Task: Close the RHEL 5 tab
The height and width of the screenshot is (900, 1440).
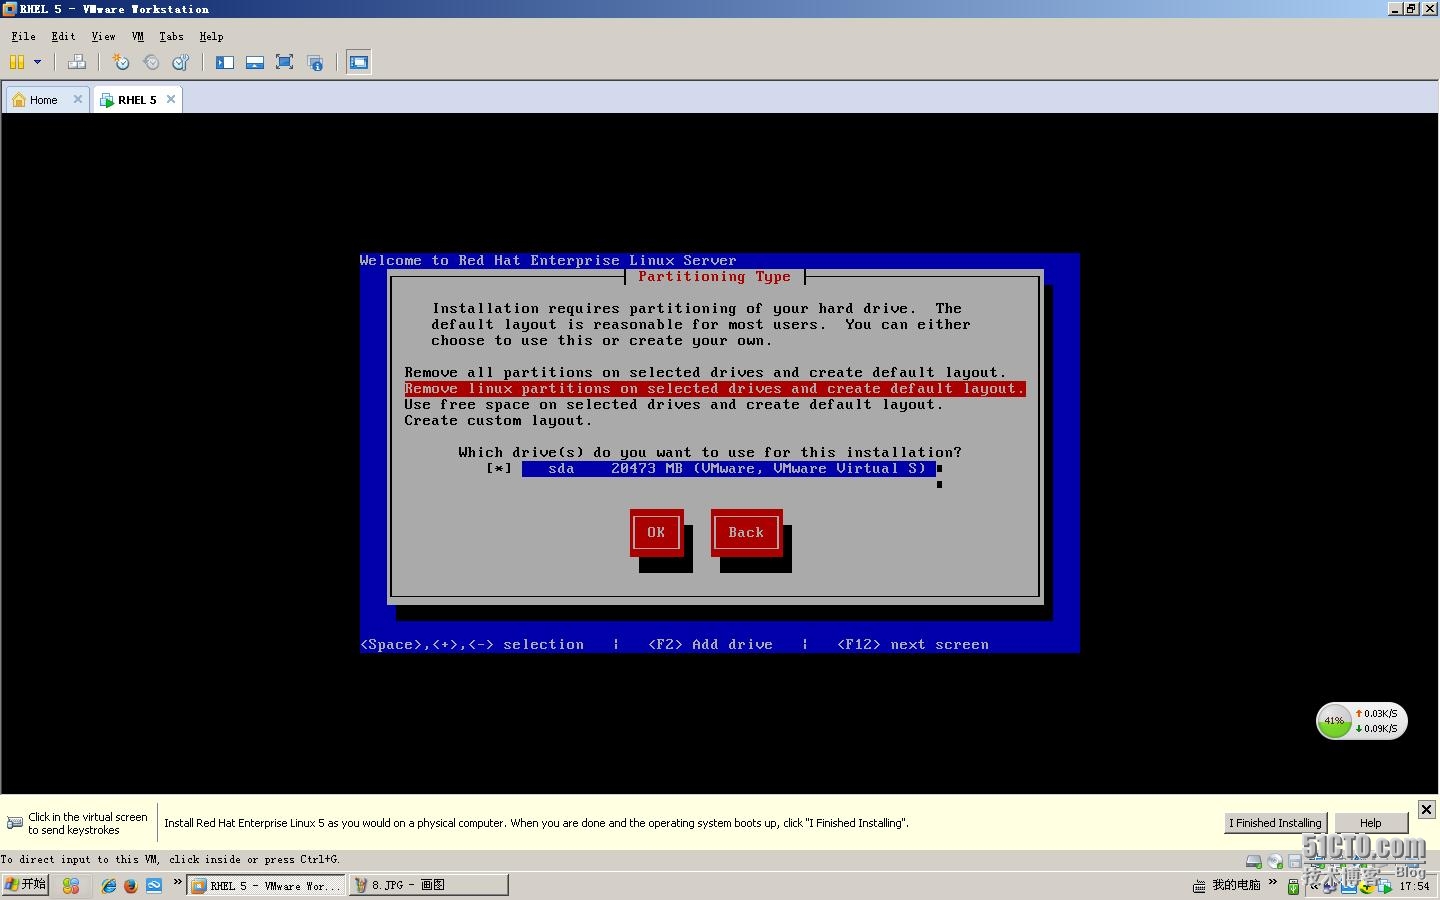Action: (x=171, y=99)
